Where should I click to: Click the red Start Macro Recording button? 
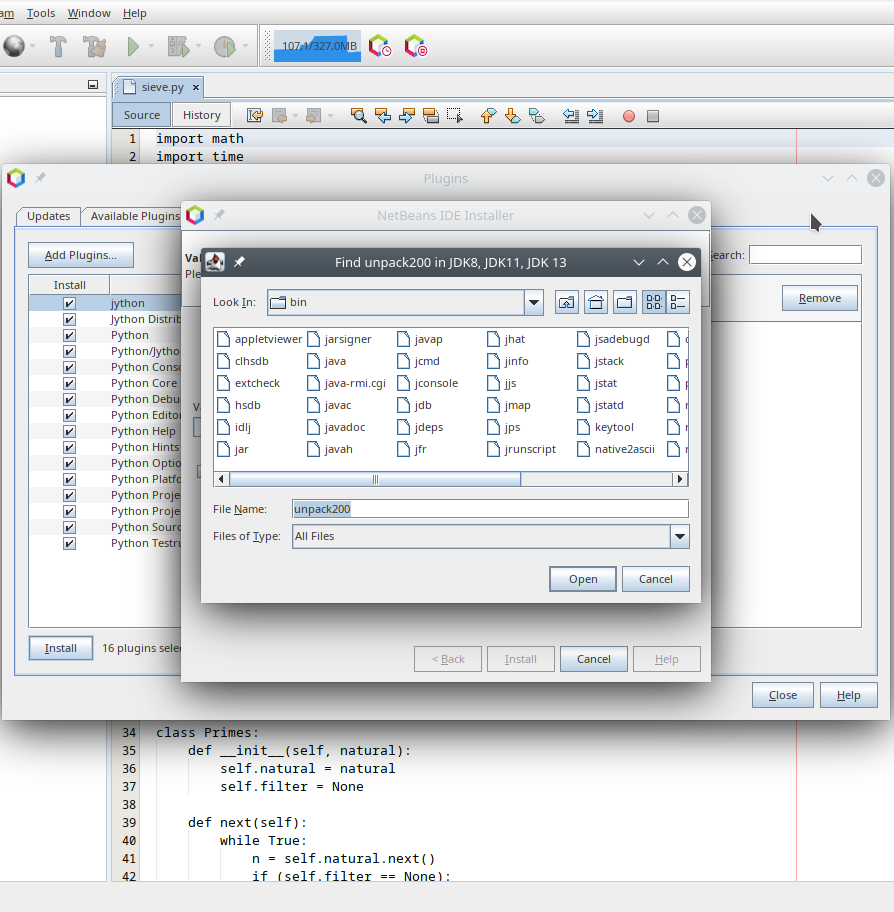tap(629, 116)
